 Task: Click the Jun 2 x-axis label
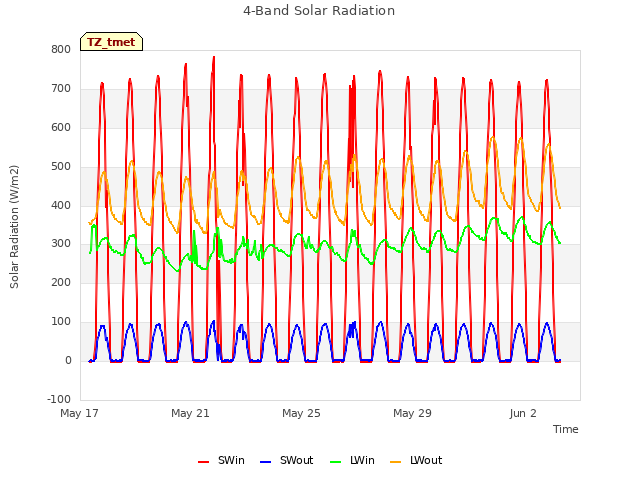click(523, 413)
